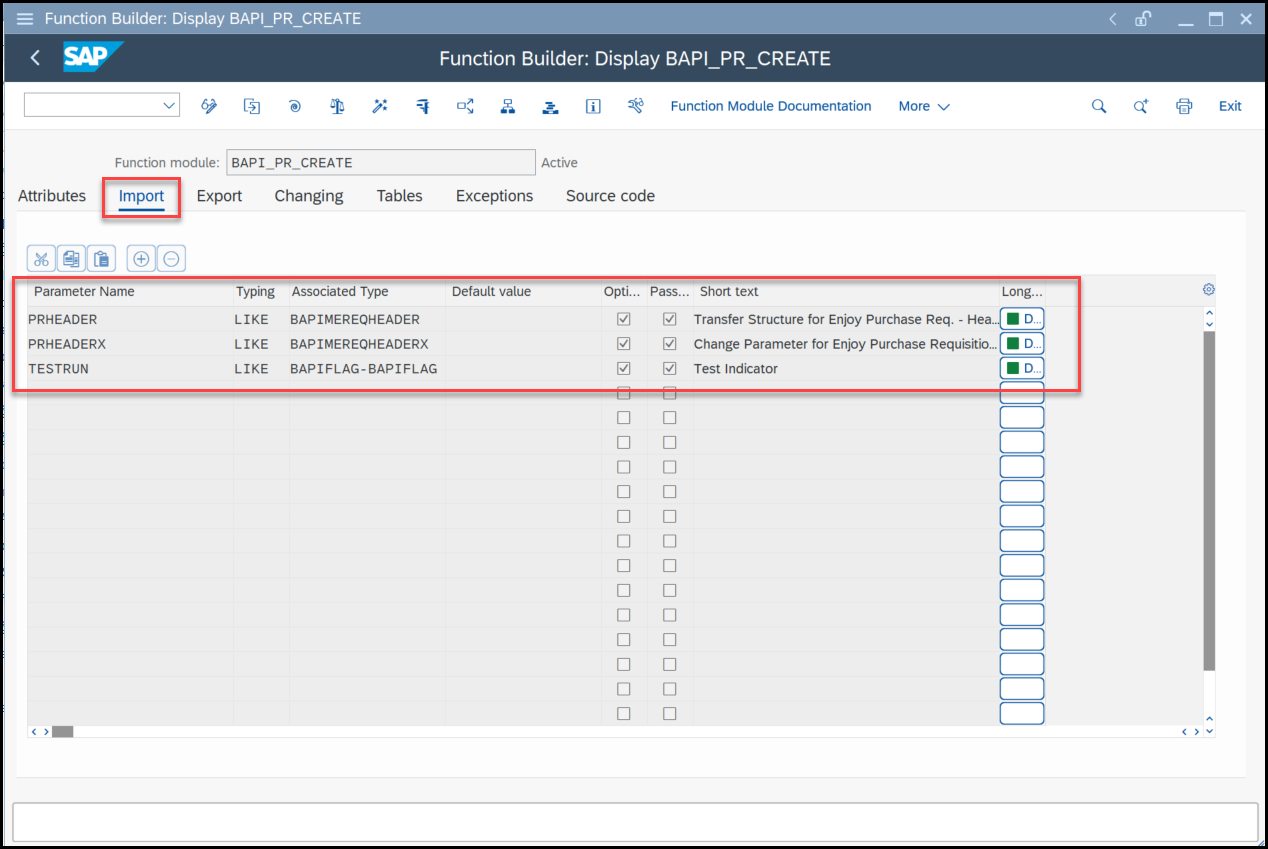Switch to the Changing tab
The width and height of the screenshot is (1268, 849).
tap(309, 196)
